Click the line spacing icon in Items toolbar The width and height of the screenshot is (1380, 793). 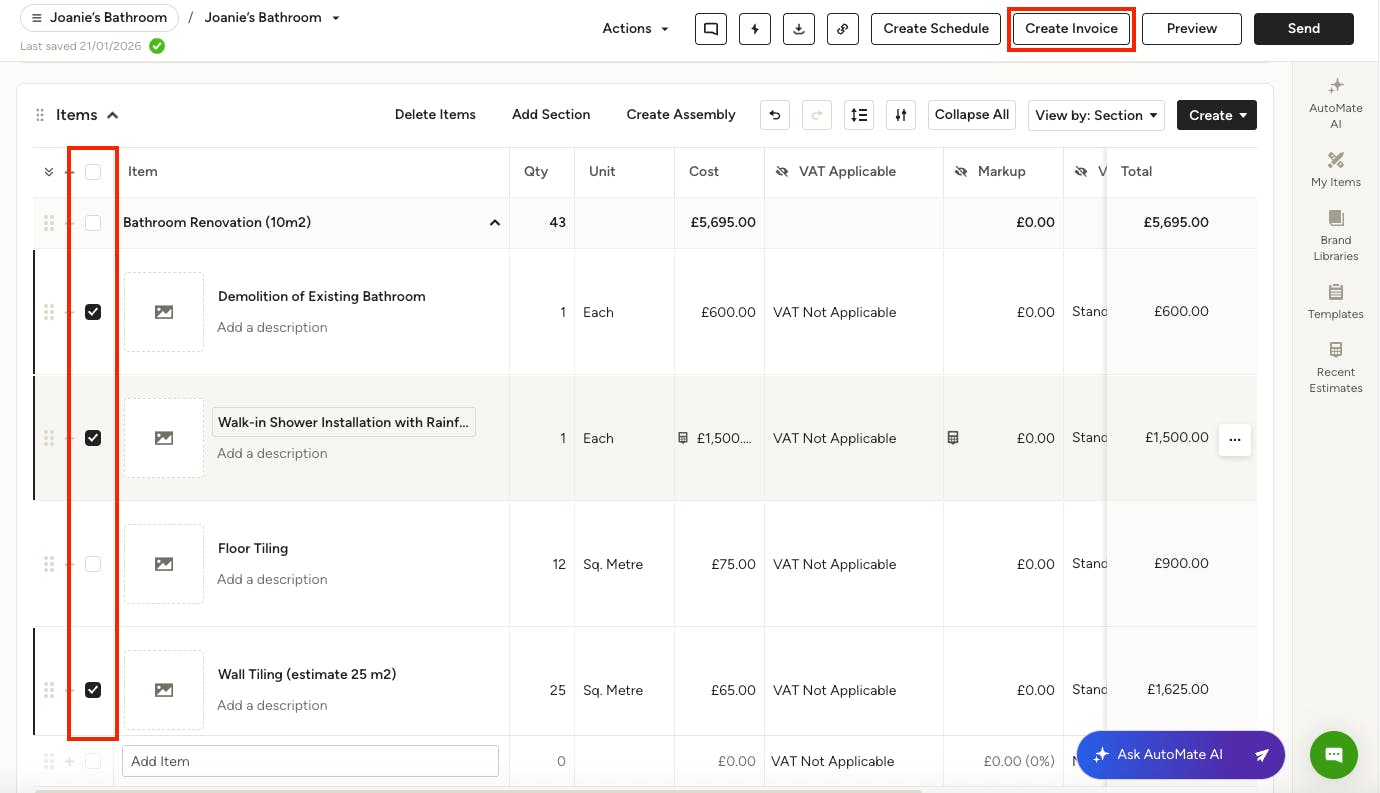coord(859,115)
